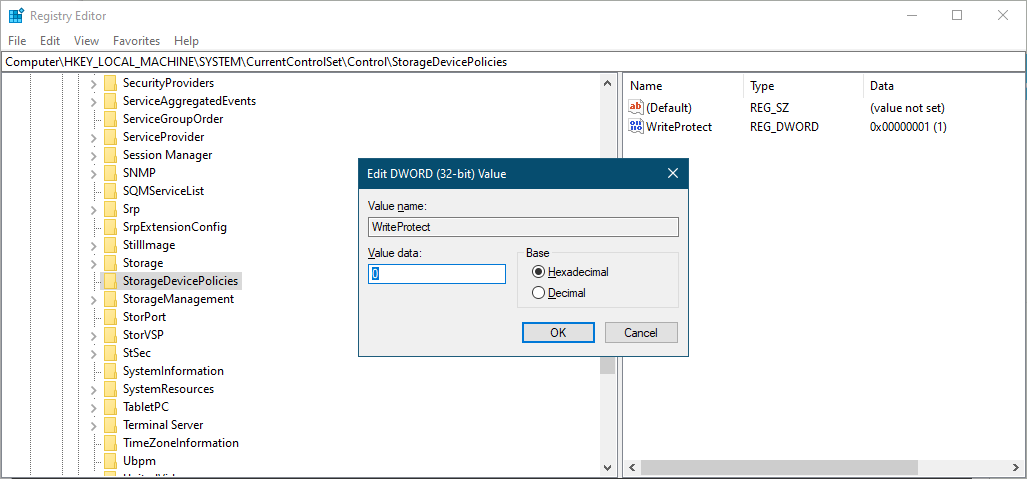This screenshot has width=1027, height=479.
Task: Click the registry path address bar
Action: 514,62
